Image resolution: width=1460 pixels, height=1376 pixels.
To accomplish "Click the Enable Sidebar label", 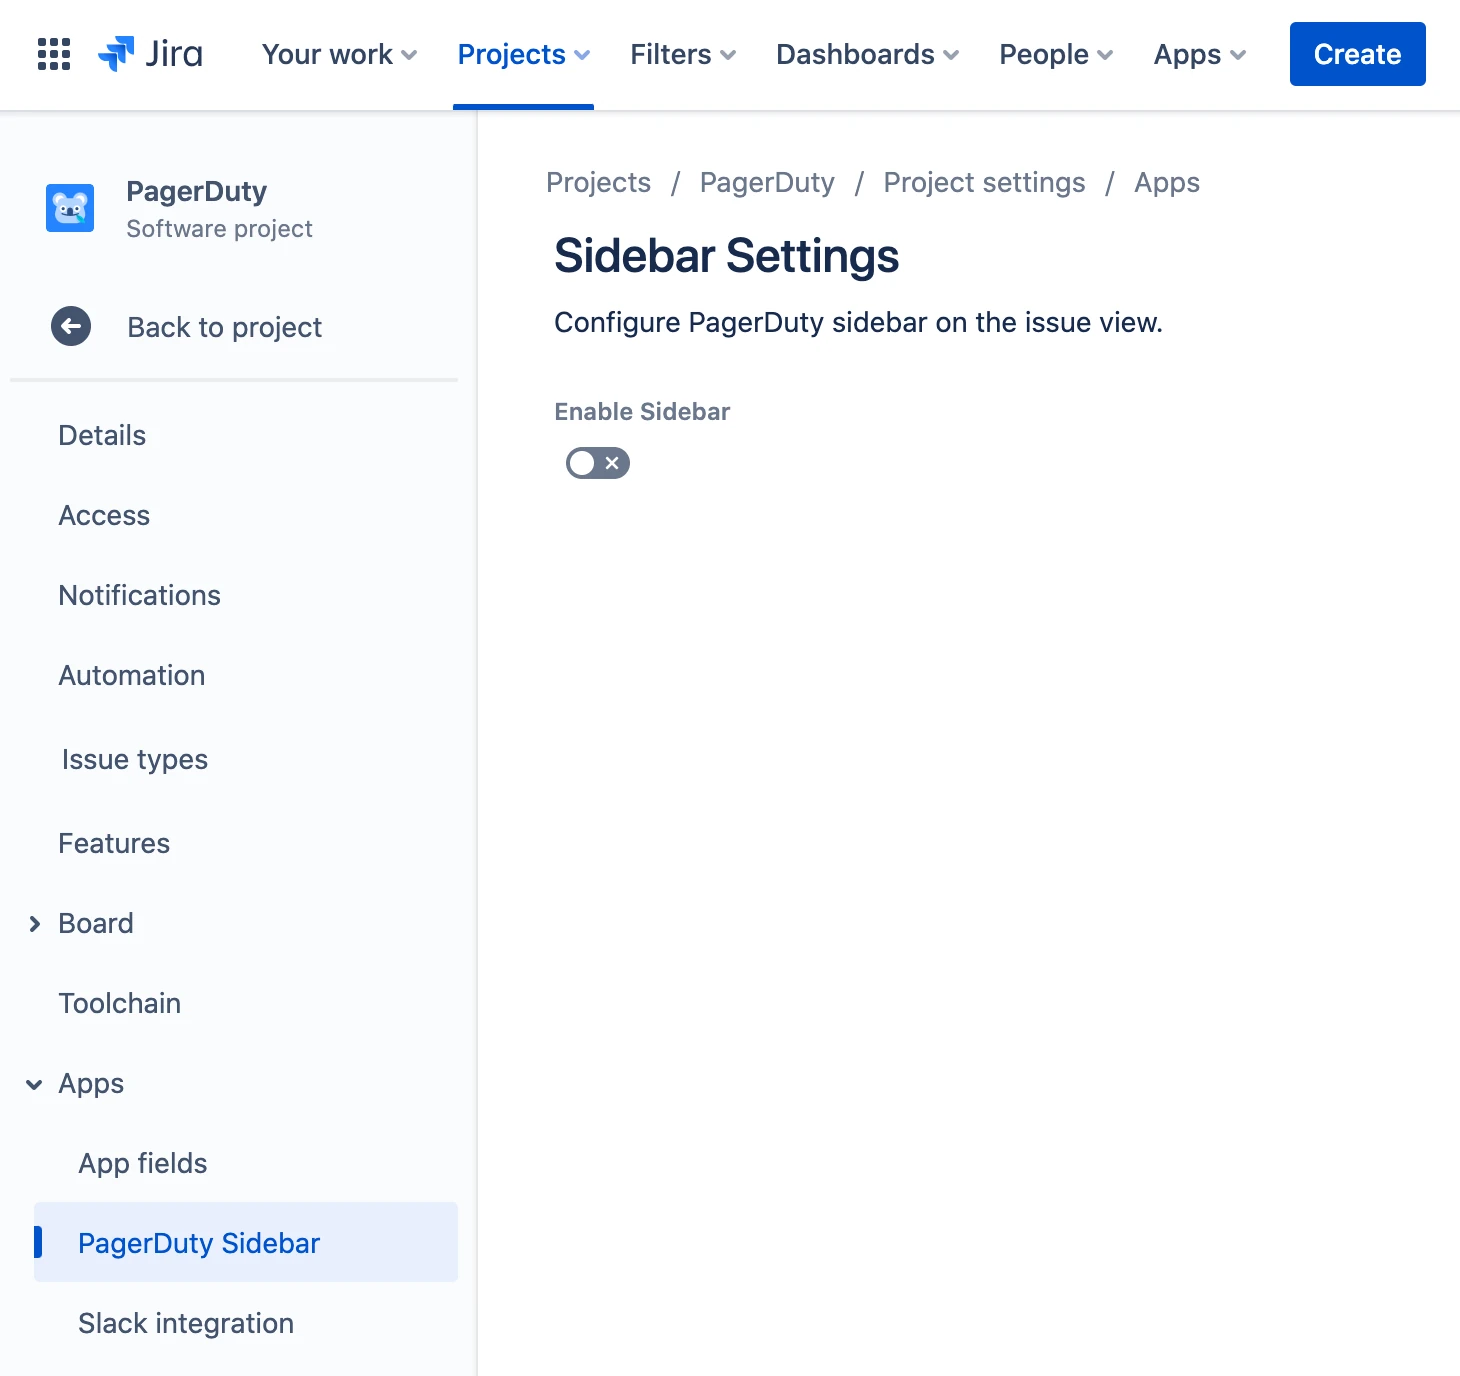I will pyautogui.click(x=642, y=411).
